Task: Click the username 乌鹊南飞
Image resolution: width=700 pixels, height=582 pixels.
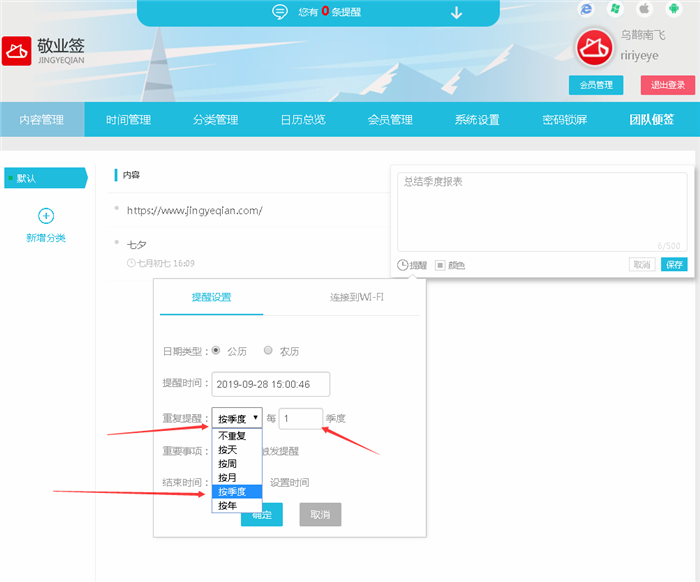Action: click(643, 35)
